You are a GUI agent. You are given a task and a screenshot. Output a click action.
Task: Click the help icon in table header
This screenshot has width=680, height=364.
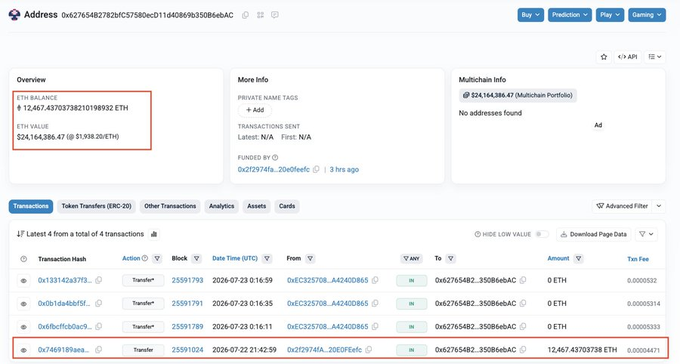(24, 259)
